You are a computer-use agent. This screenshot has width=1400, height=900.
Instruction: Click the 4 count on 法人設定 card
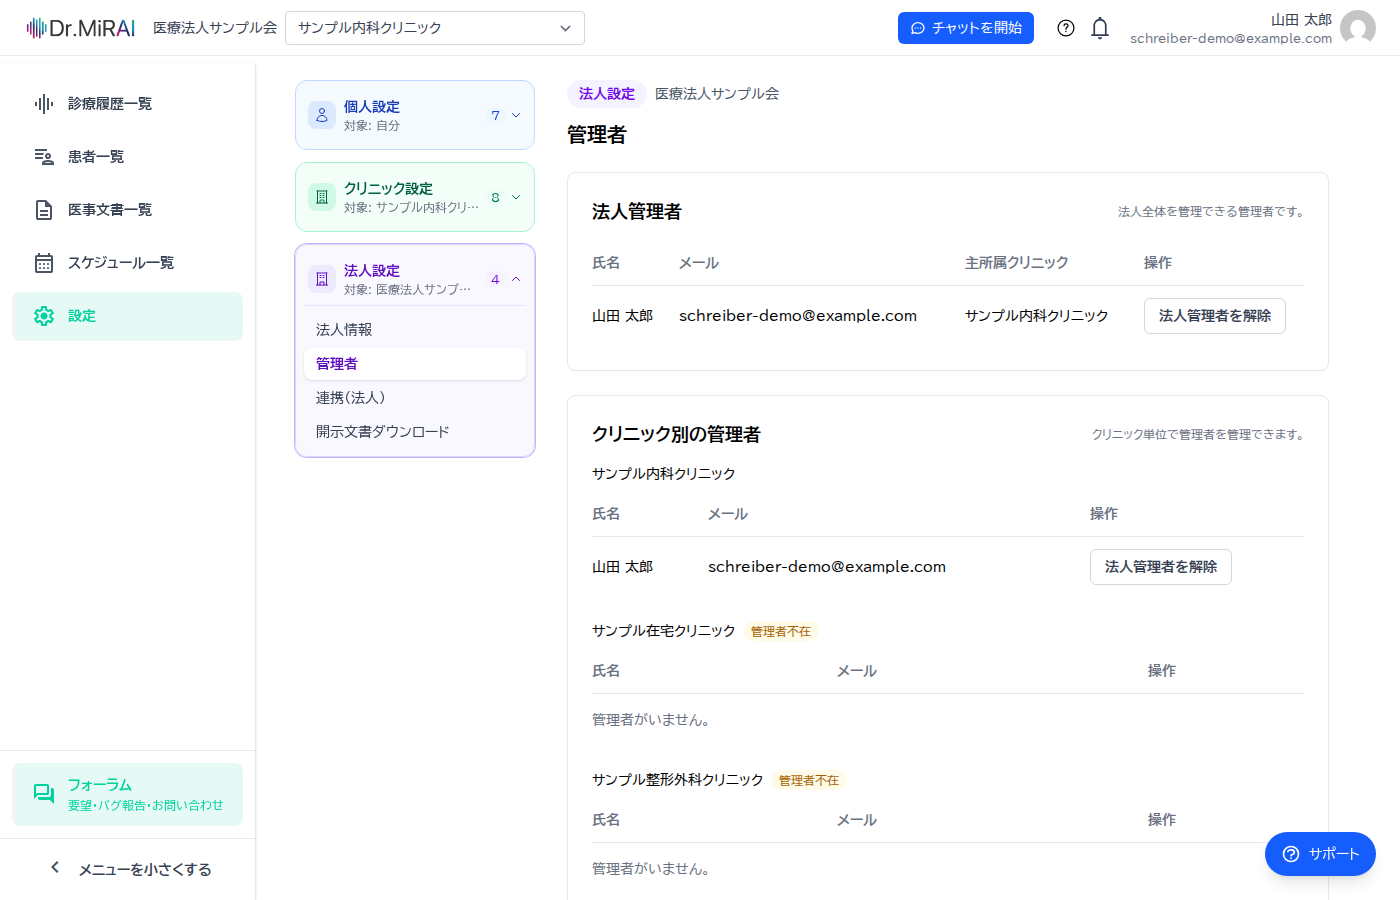pyautogui.click(x=495, y=280)
